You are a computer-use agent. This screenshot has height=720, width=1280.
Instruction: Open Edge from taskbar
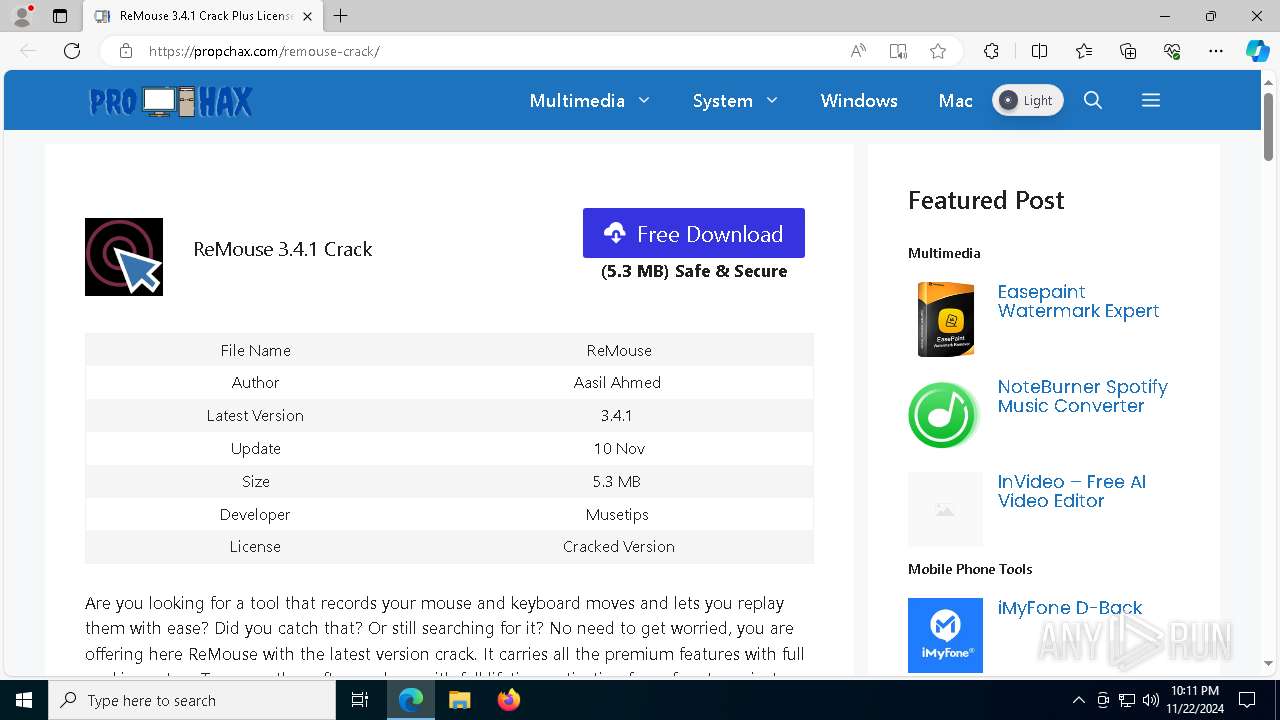(x=411, y=700)
